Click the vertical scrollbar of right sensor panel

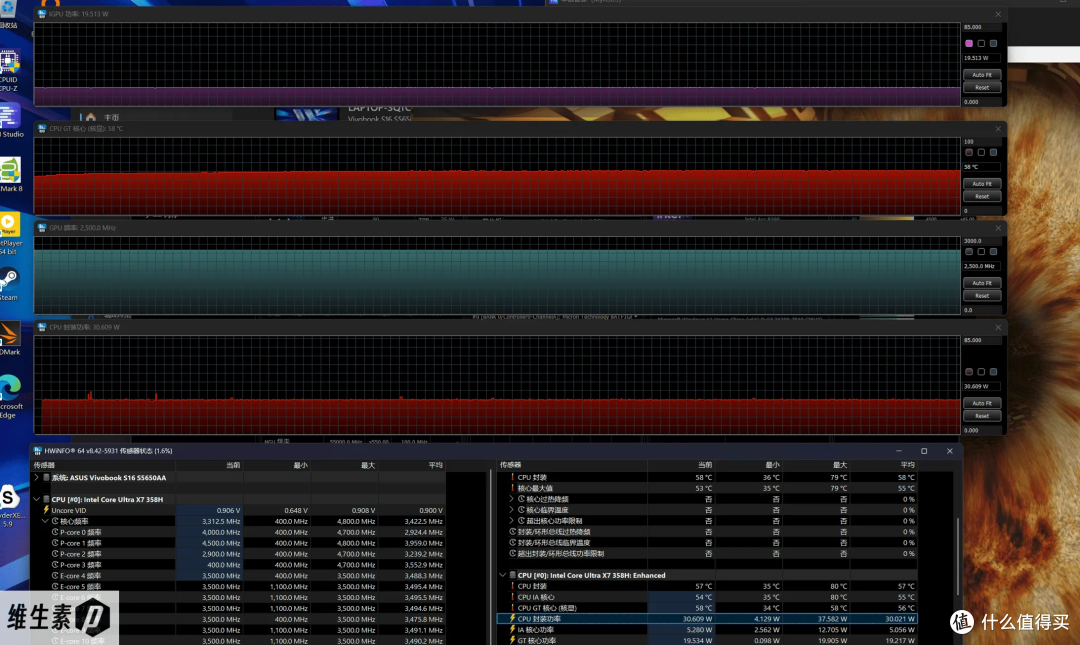click(x=958, y=555)
